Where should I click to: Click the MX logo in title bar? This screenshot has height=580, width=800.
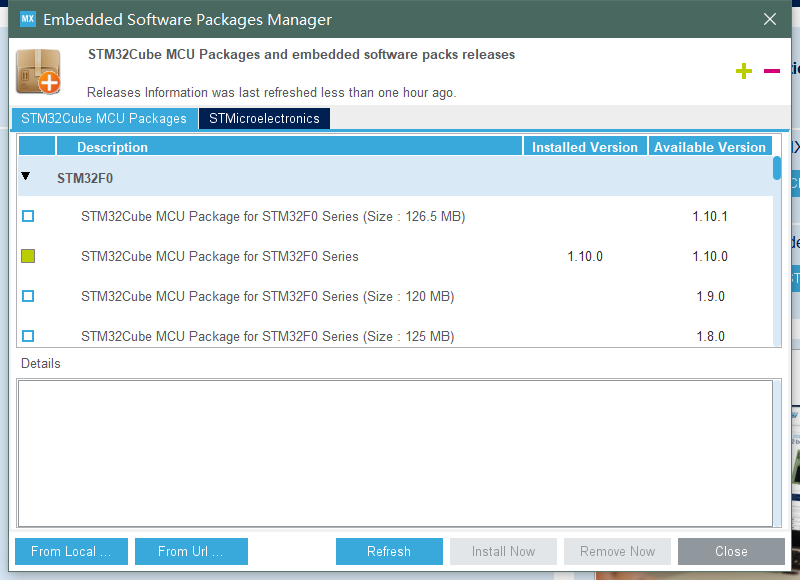click(x=28, y=19)
